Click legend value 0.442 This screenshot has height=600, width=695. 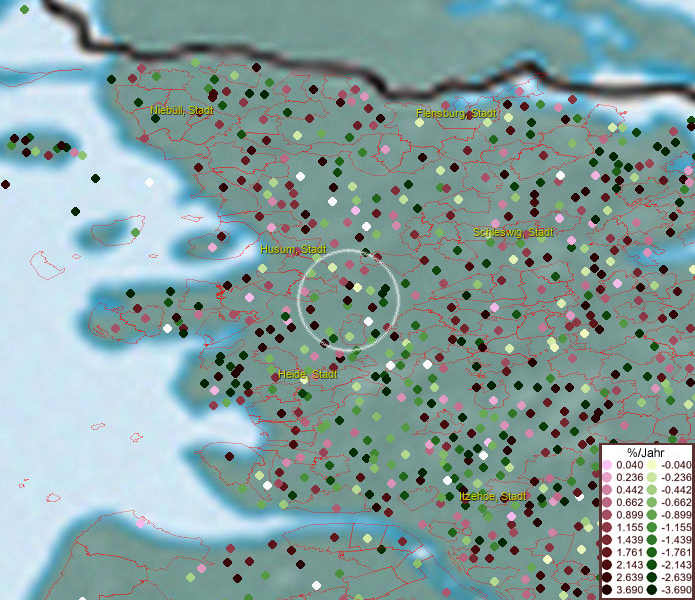[629, 490]
